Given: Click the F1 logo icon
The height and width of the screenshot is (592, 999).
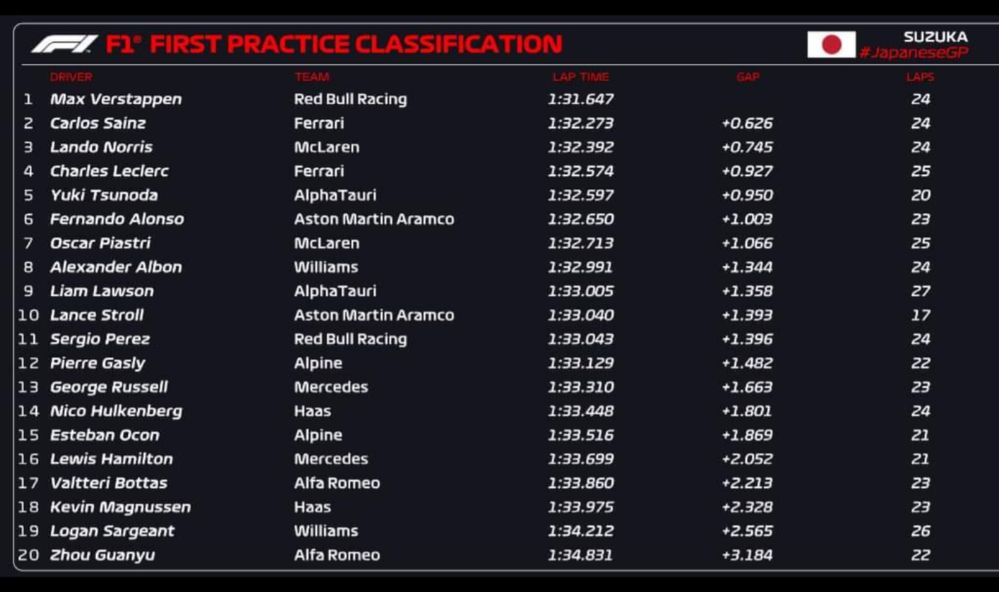Looking at the screenshot, I should pos(64,44).
